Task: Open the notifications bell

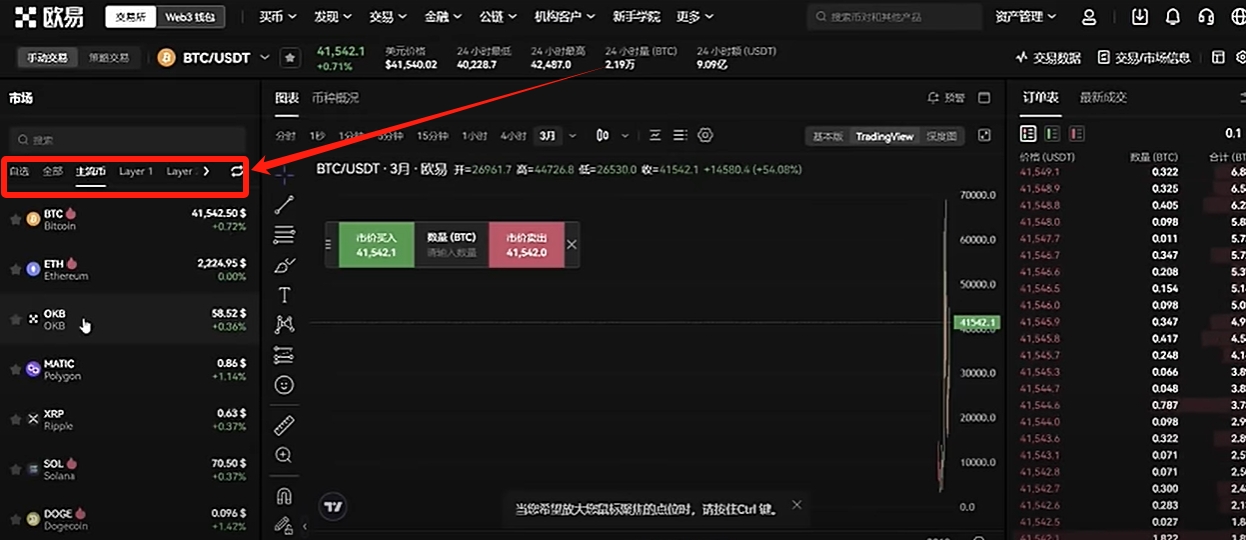Action: 1173,17
